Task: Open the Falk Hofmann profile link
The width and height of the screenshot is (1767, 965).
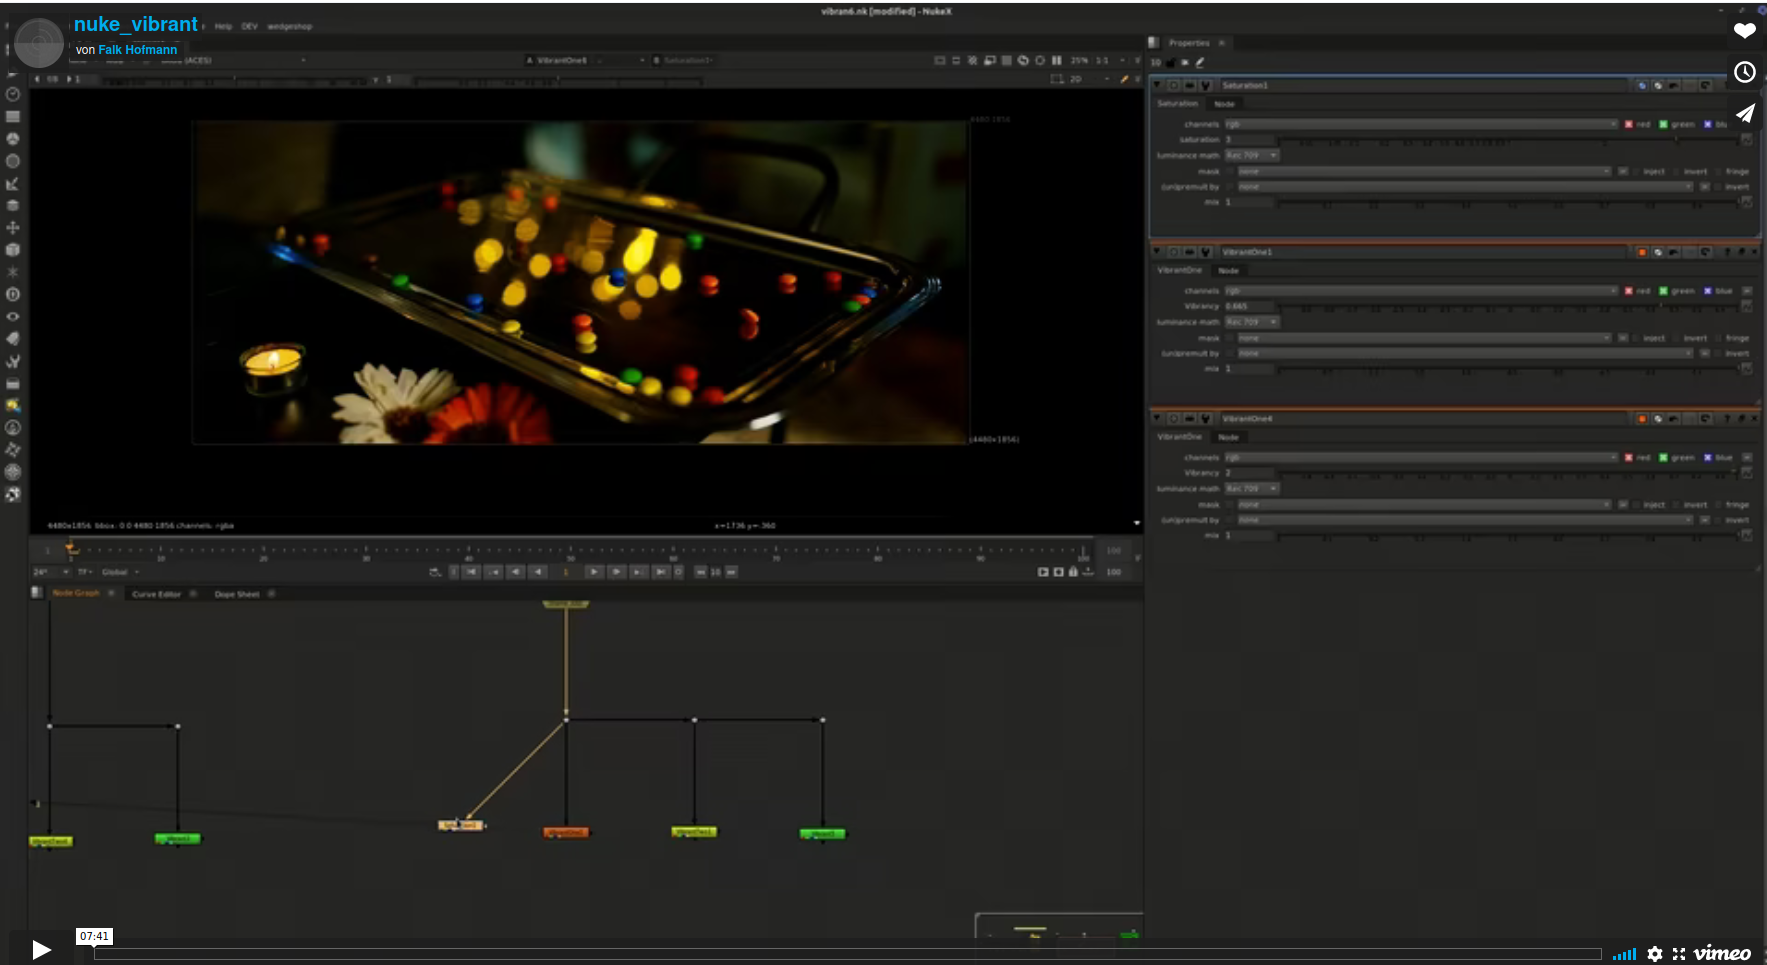Action: tap(137, 48)
